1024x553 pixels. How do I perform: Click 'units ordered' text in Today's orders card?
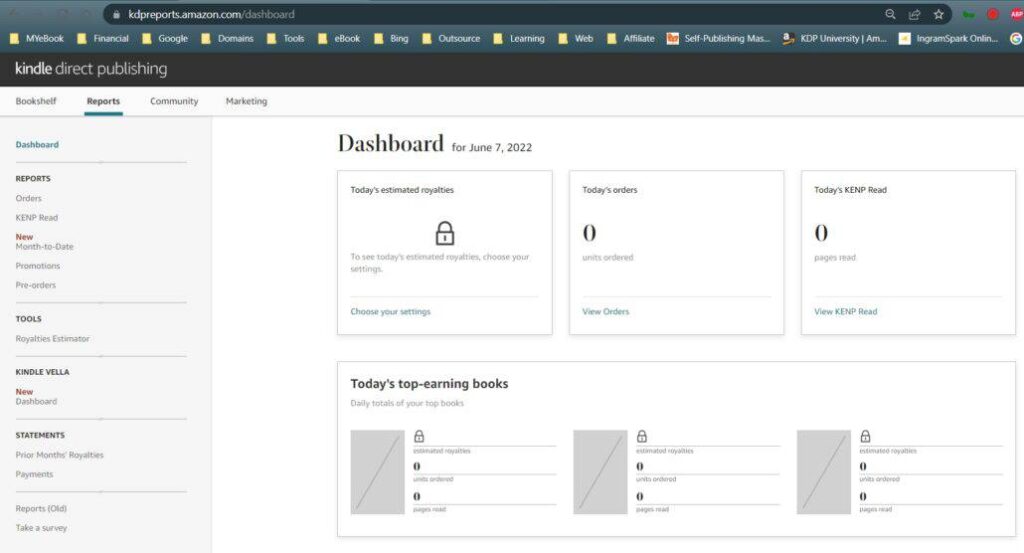[x=607, y=257]
